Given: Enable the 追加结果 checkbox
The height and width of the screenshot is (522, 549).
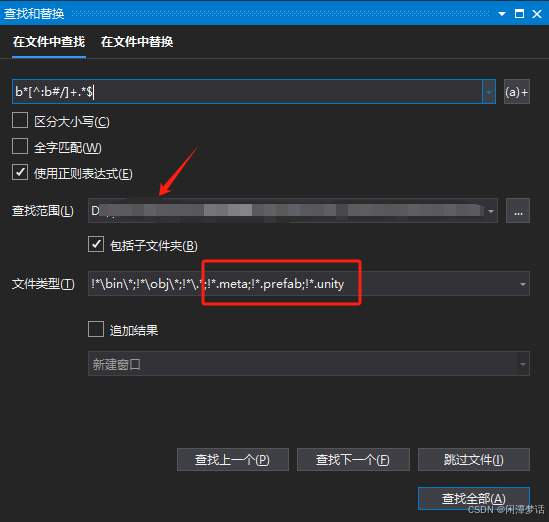Looking at the screenshot, I should pos(96,329).
